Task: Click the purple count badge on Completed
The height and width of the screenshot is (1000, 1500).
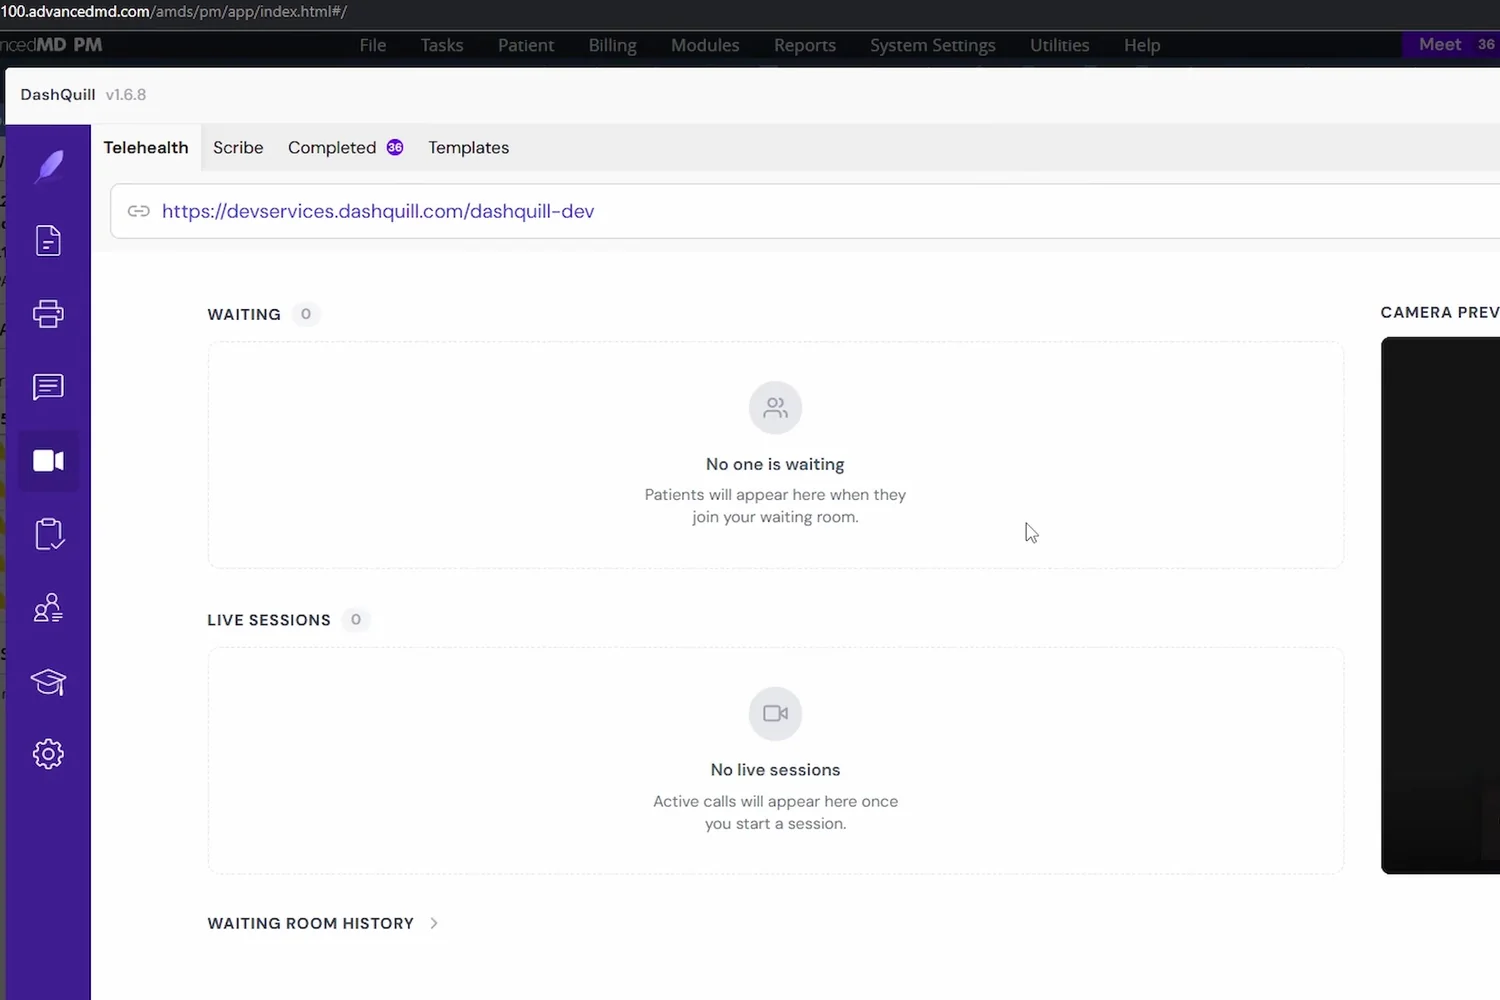Action: point(395,147)
